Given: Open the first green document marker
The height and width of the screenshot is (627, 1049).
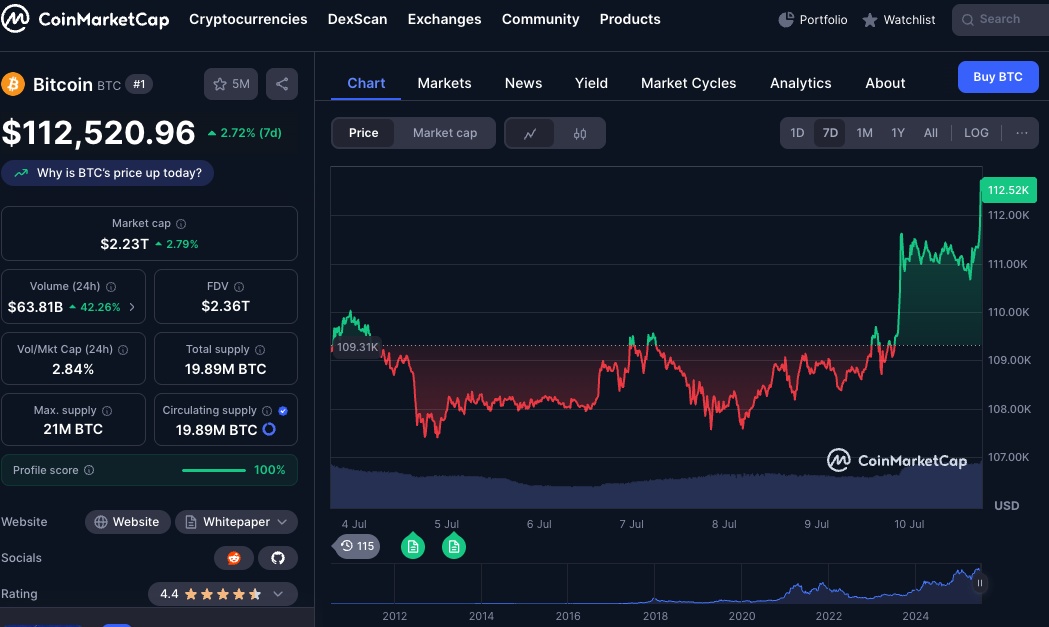Looking at the screenshot, I should (413, 546).
